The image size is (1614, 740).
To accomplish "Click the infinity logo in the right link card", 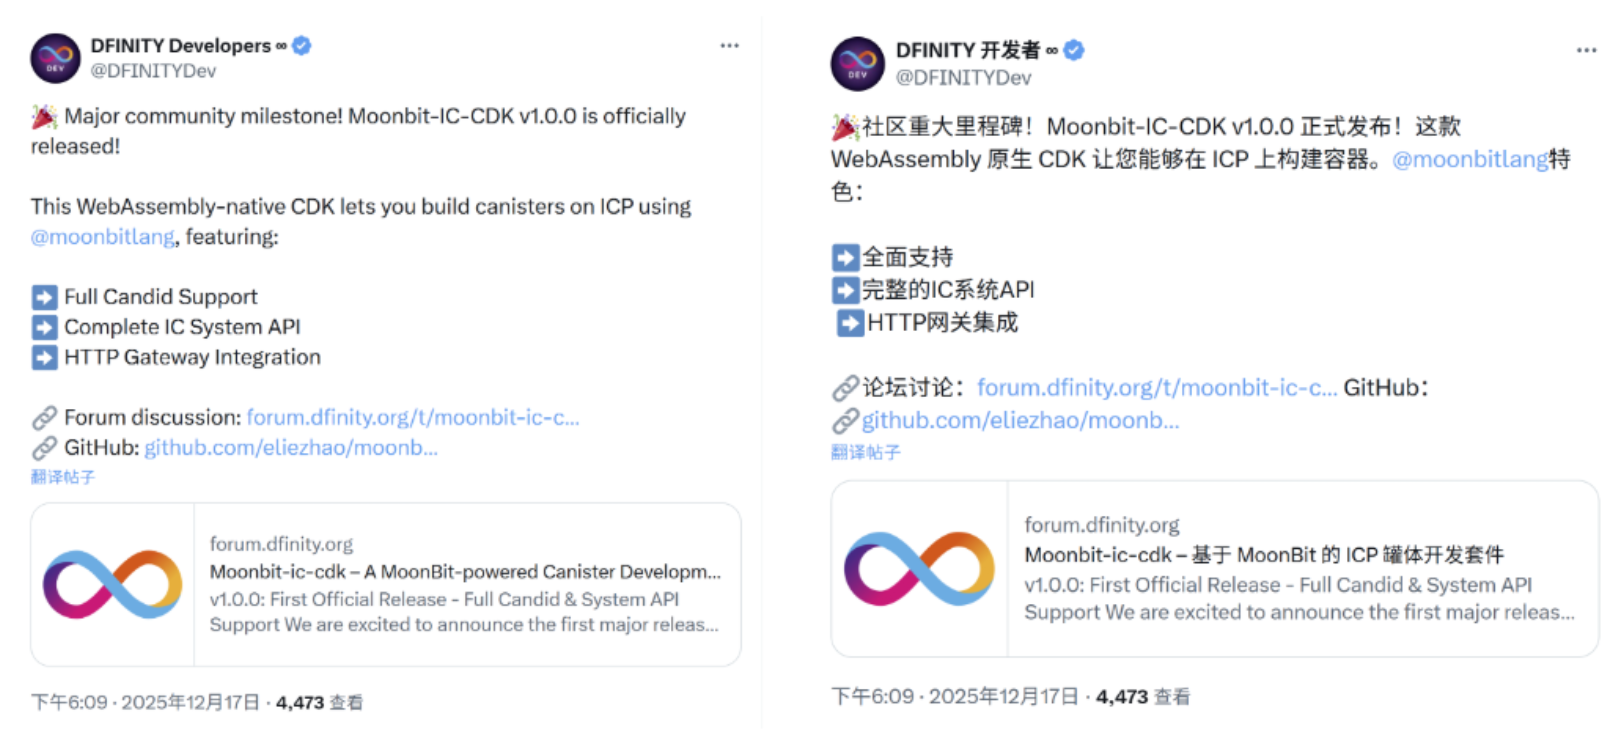I will [x=919, y=568].
